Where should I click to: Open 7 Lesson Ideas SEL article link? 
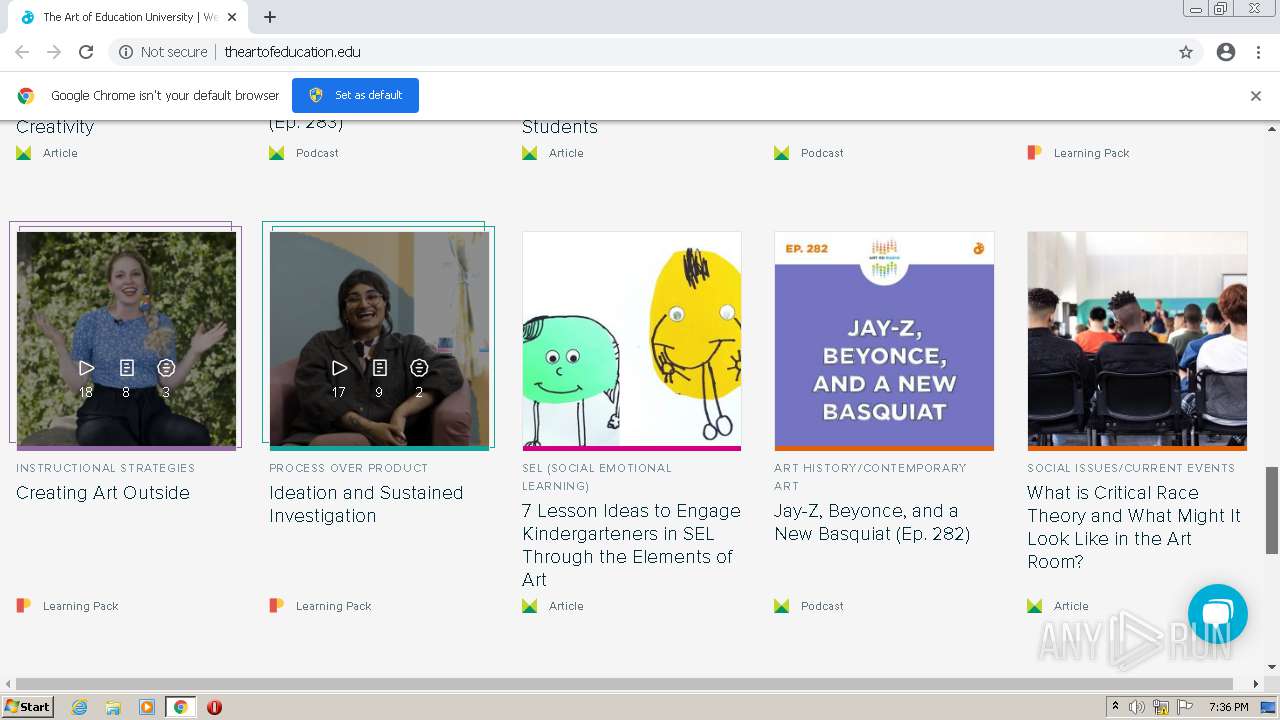(631, 545)
